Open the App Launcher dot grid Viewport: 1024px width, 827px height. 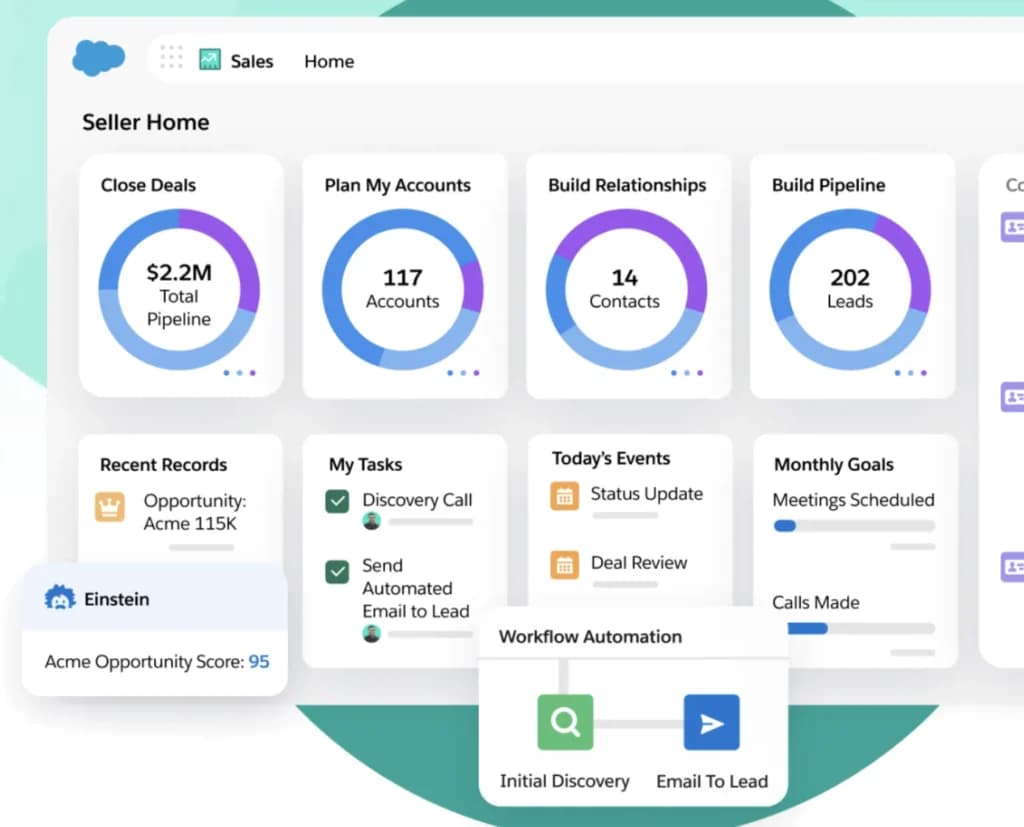point(171,57)
